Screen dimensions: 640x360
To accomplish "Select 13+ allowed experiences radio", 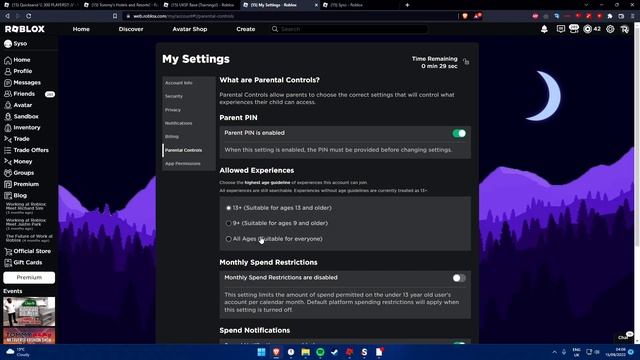I will click(x=229, y=208).
